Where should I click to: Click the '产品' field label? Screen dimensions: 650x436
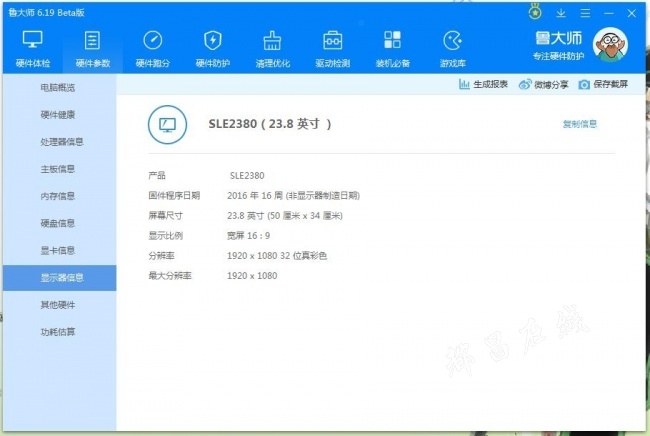tap(157, 176)
